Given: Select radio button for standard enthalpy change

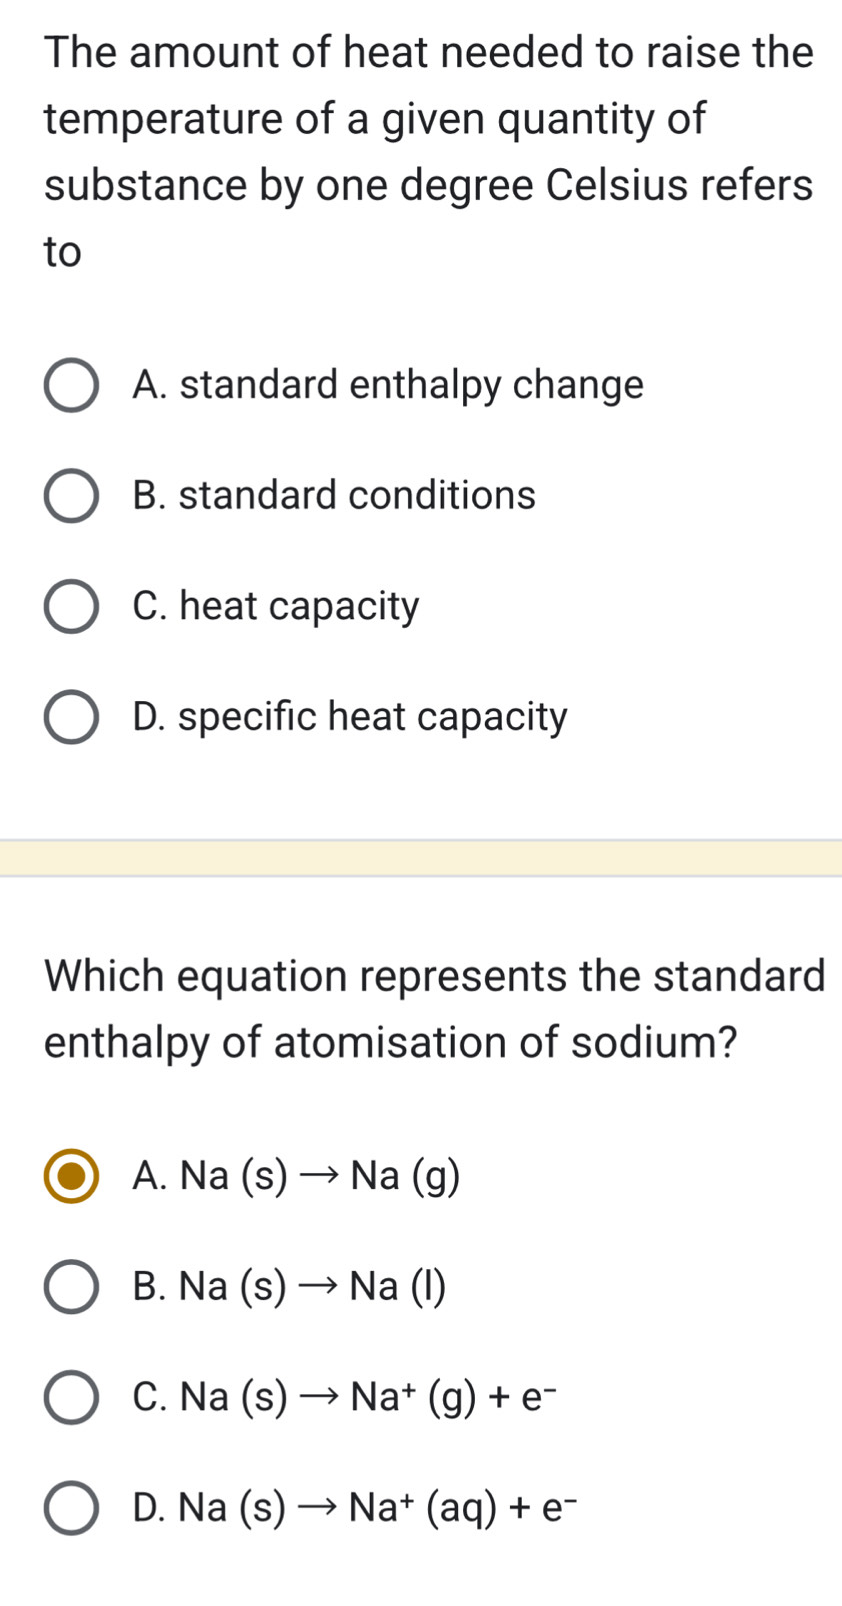Looking at the screenshot, I should click(x=71, y=386).
